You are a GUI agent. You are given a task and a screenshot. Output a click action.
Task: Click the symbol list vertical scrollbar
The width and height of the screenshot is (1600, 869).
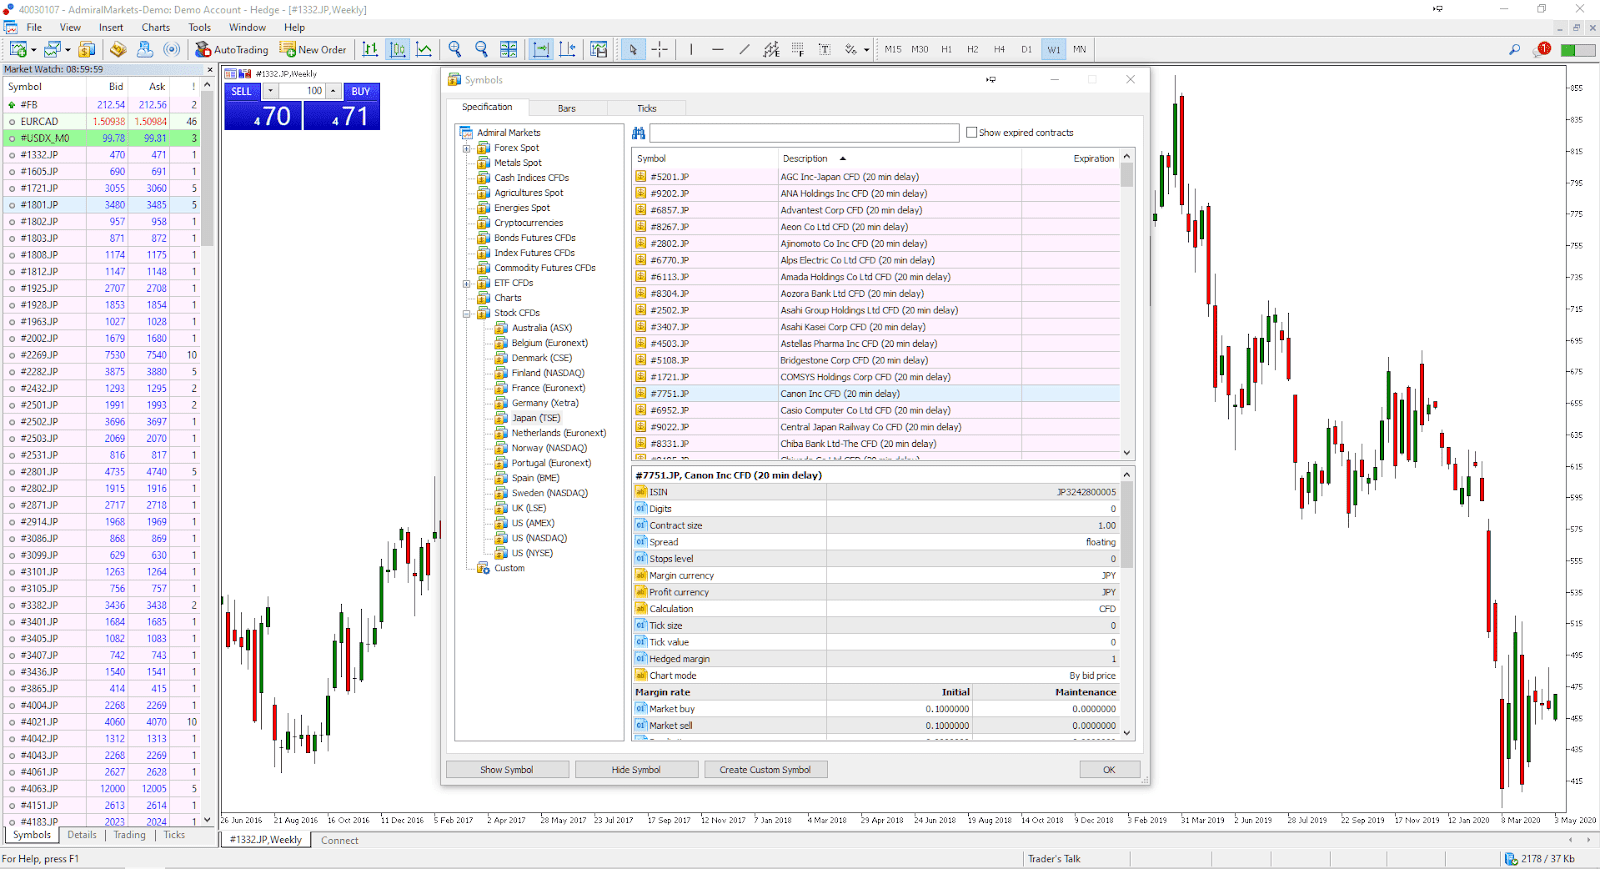tap(1127, 303)
